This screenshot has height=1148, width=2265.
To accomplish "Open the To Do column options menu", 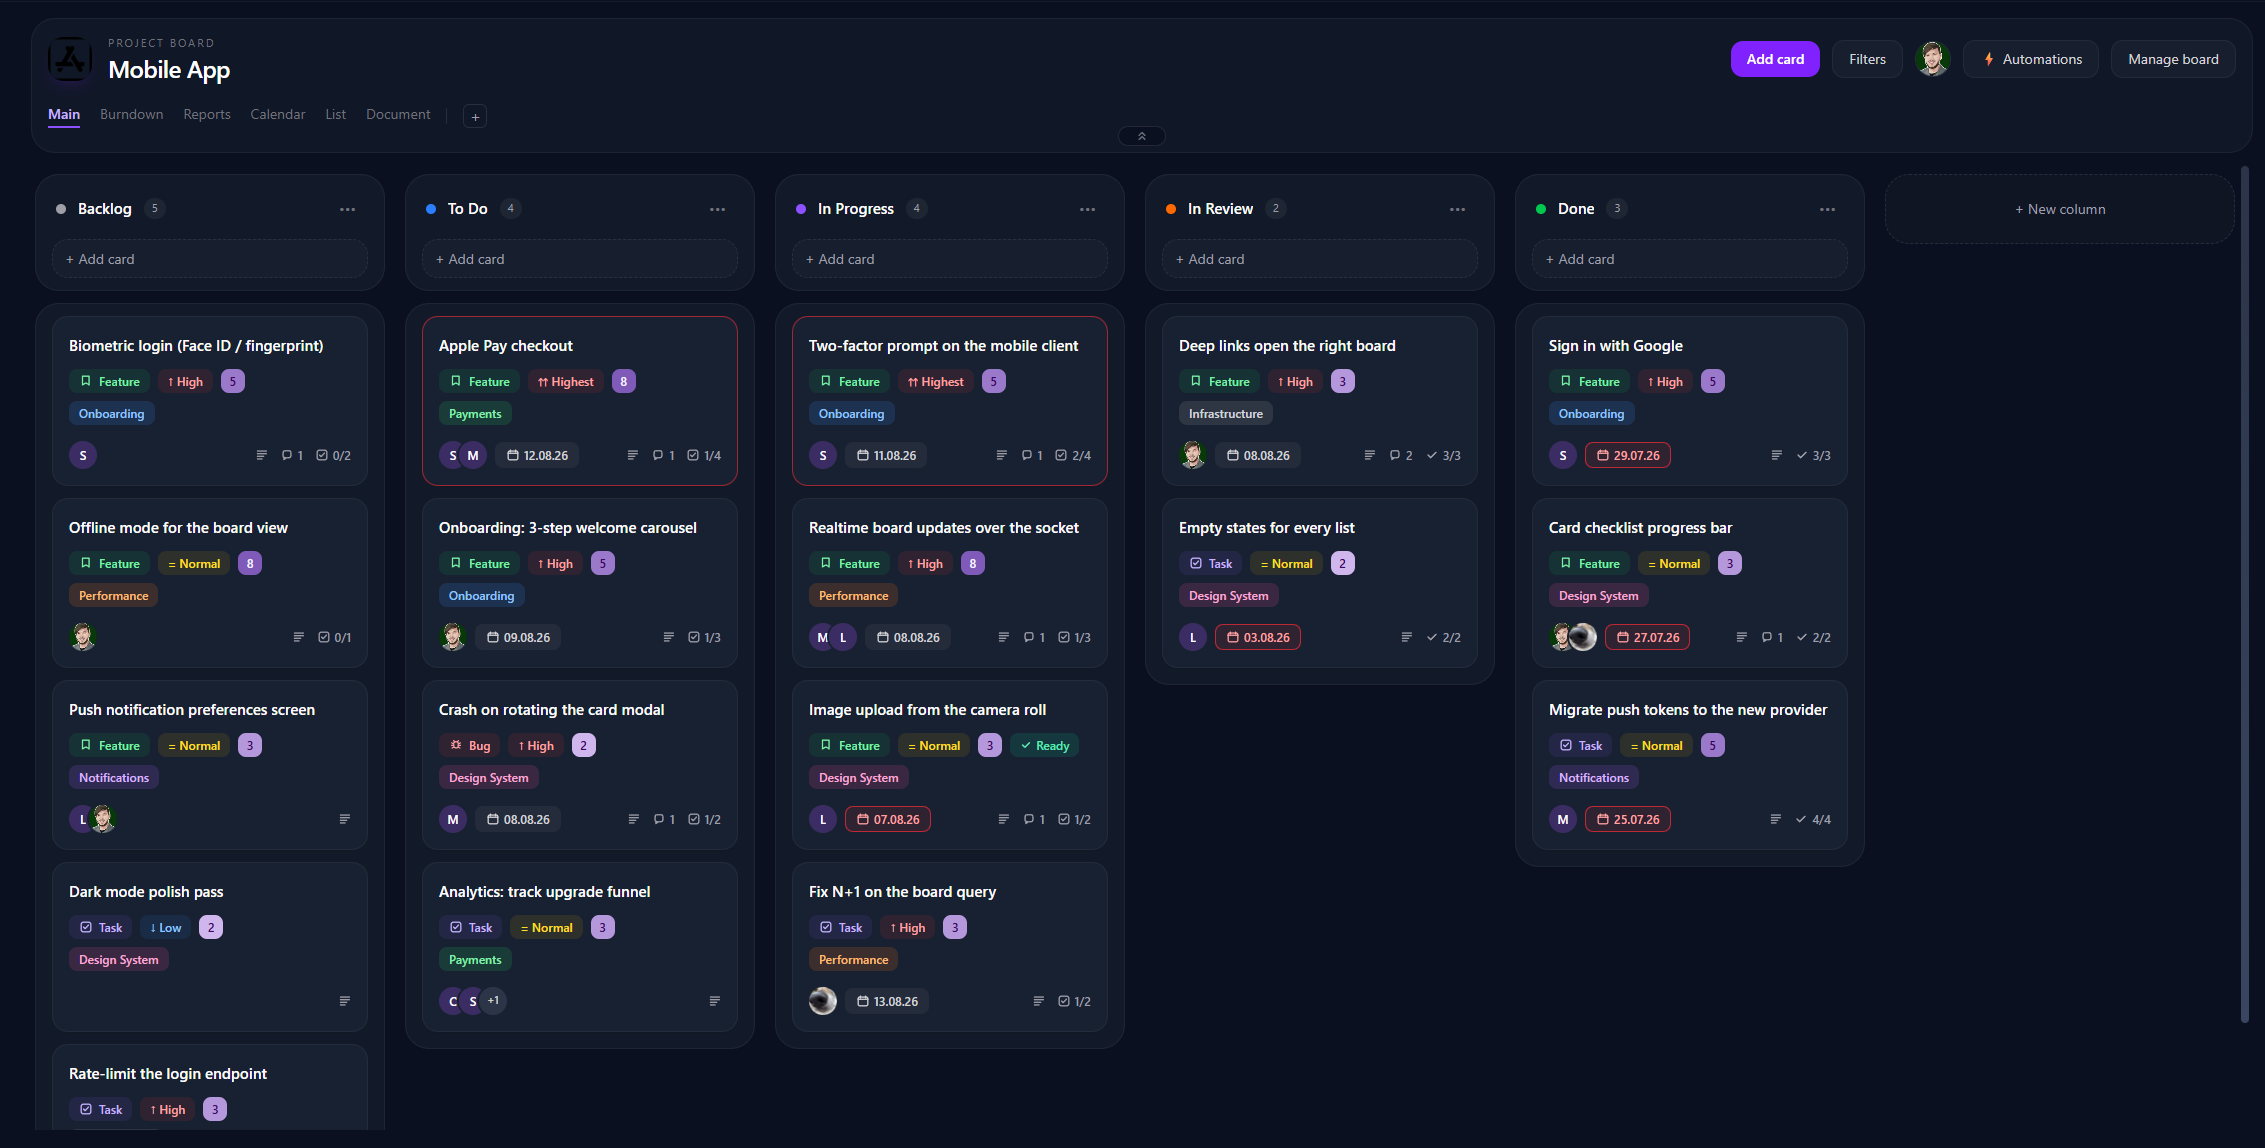I will click(x=717, y=209).
